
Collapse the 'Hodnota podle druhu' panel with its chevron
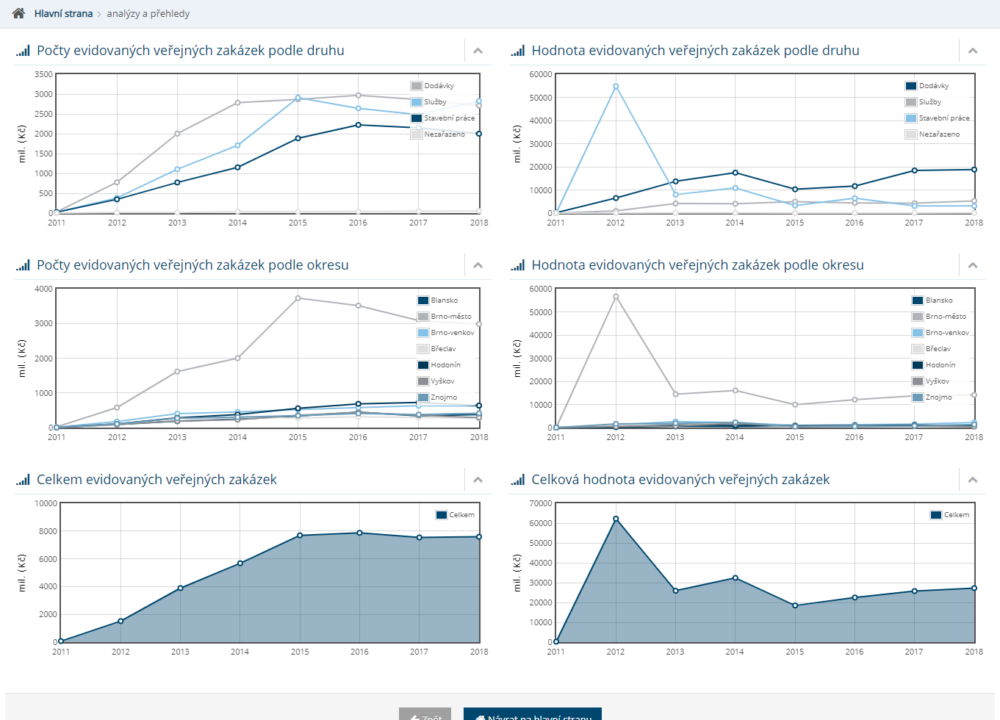point(973,51)
